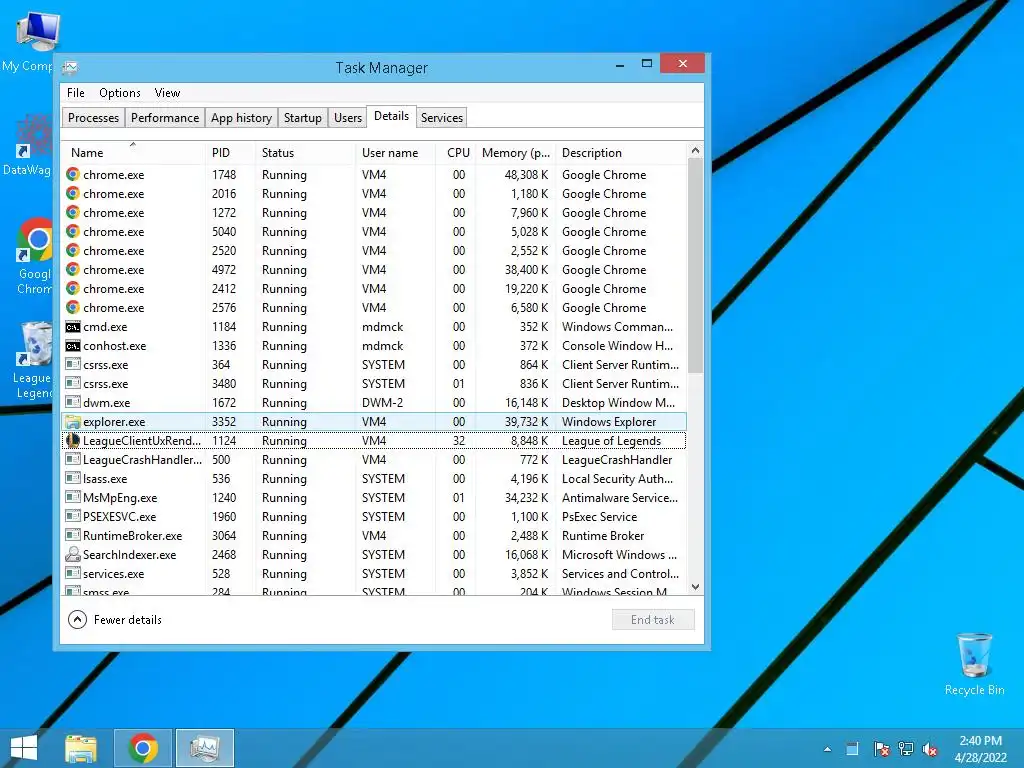This screenshot has height=768, width=1024.
Task: Click the chrome.exe icon in PID 4972 row
Action: point(72,269)
